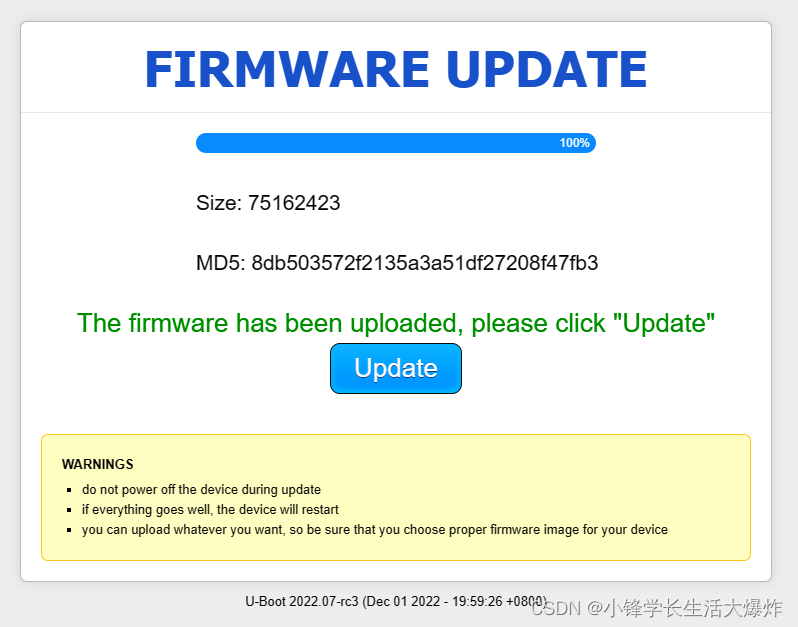Click the blue Update button
The height and width of the screenshot is (627, 798).
point(395,368)
